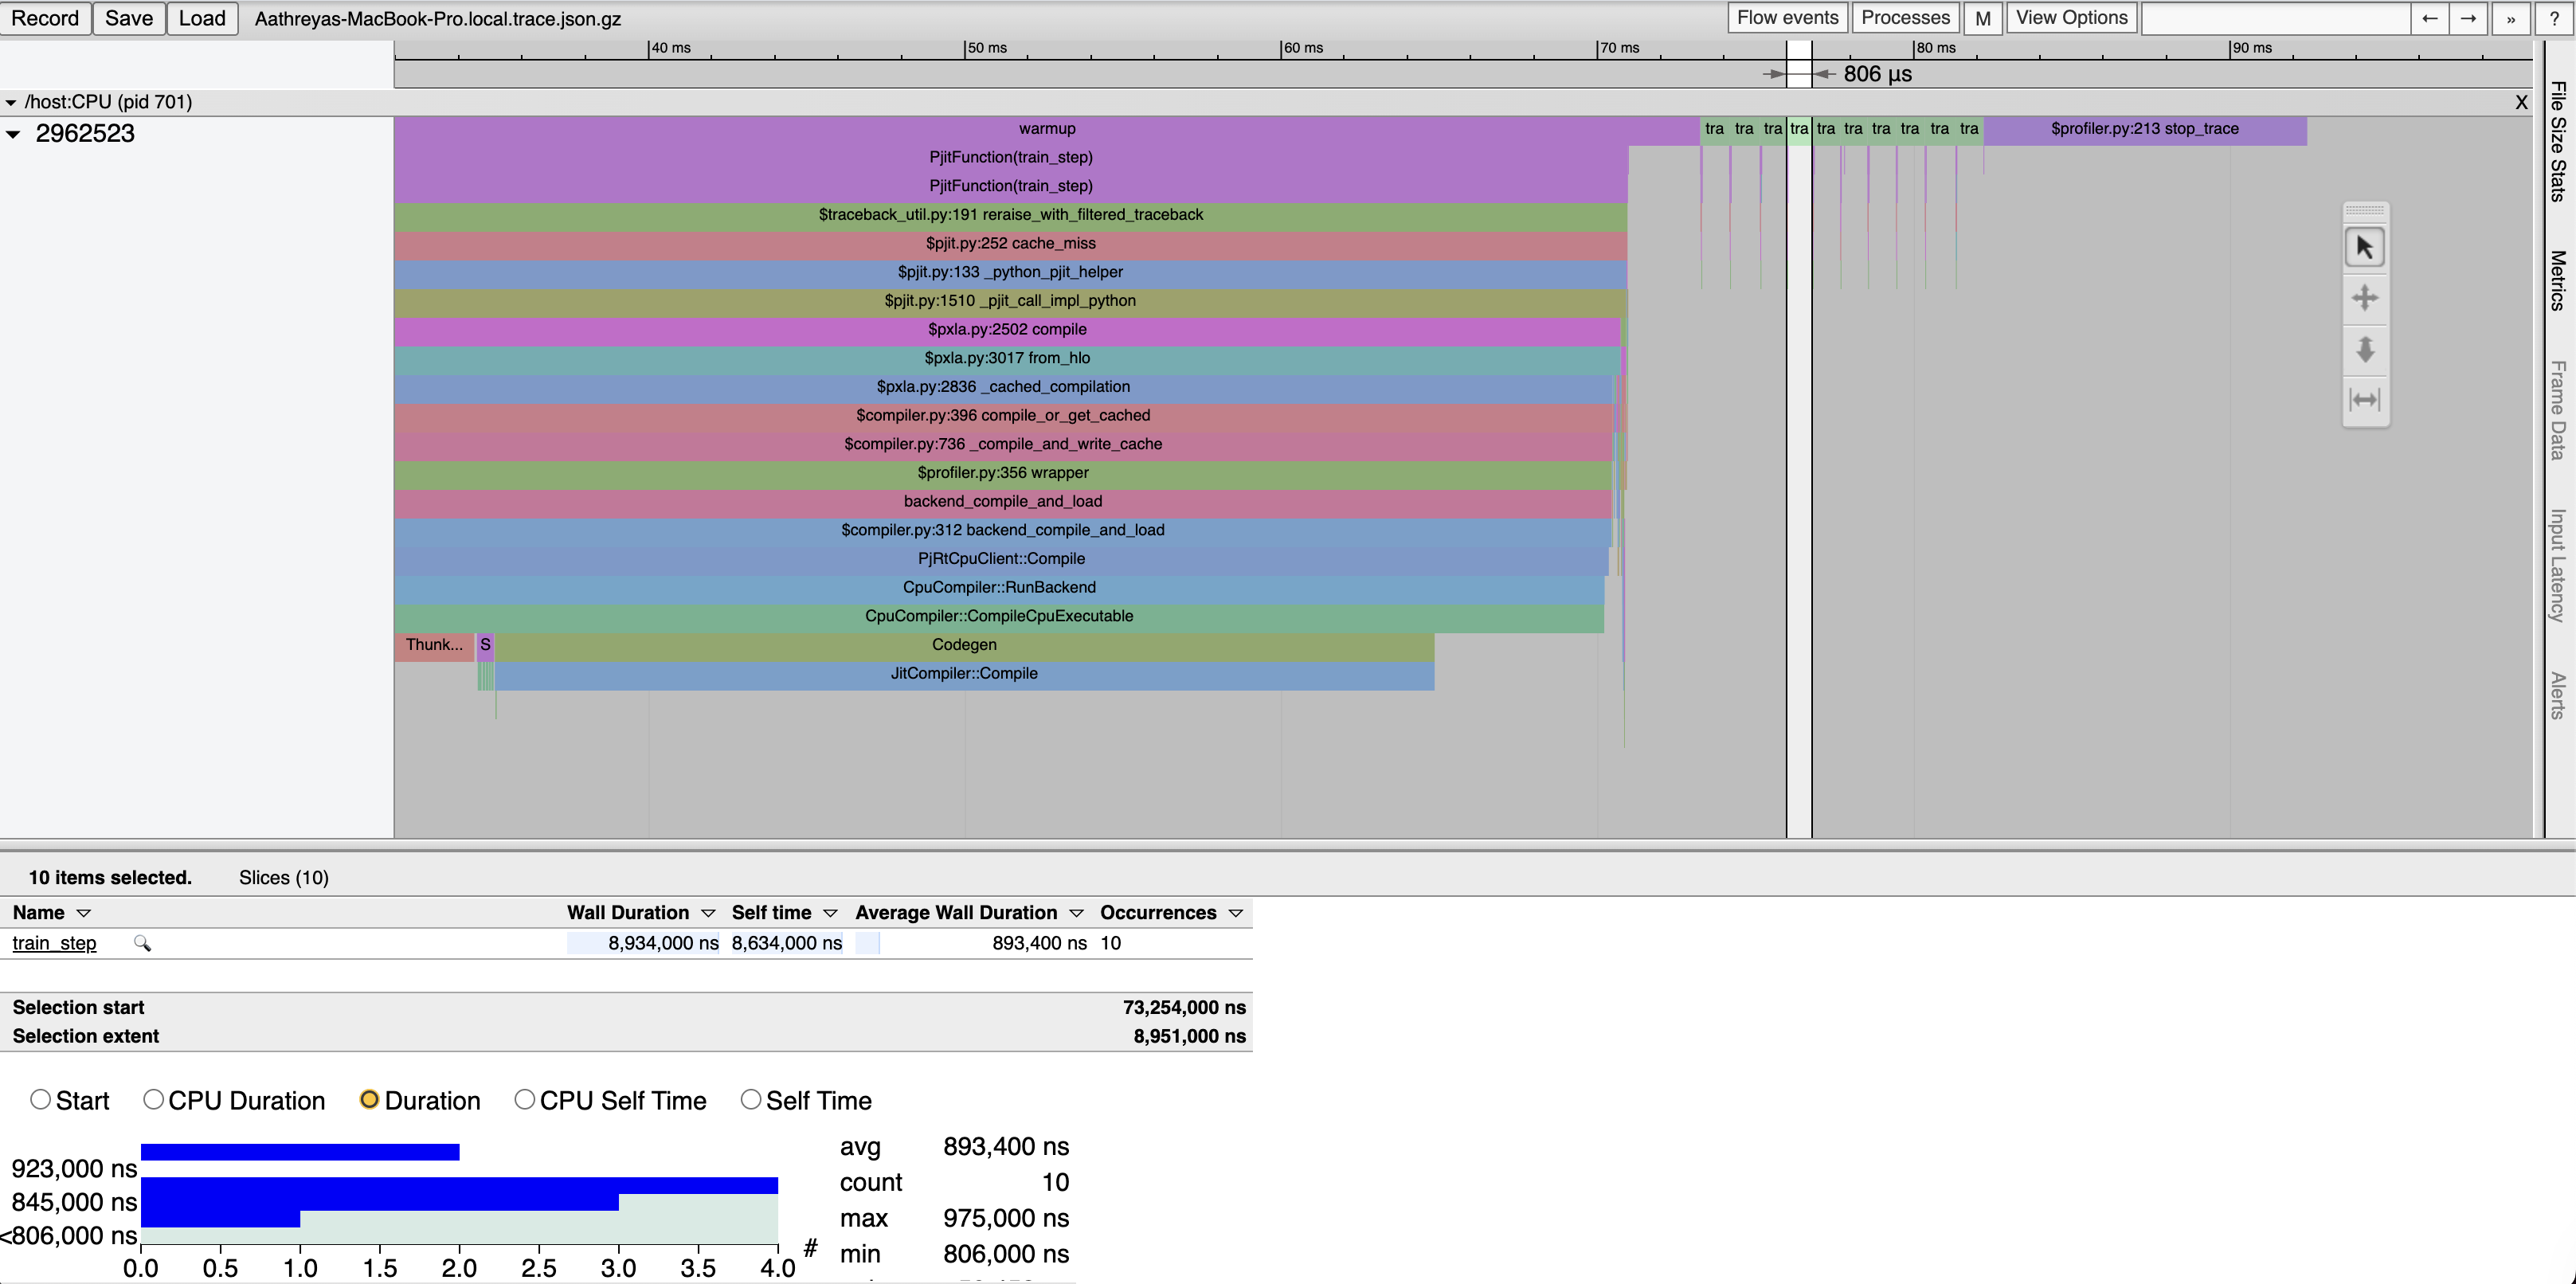Select the zoom tool icon
This screenshot has height=1284, width=2576.
(2364, 349)
